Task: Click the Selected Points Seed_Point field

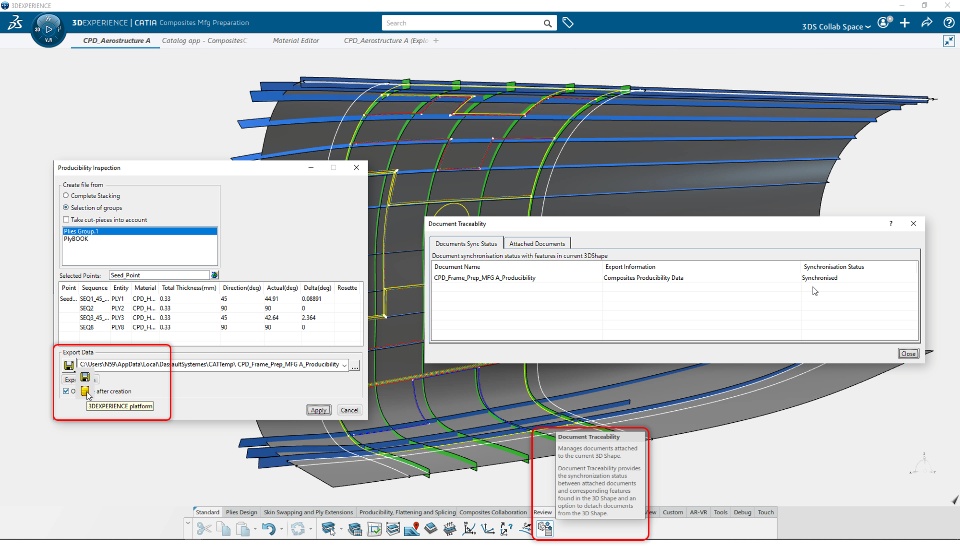Action: (159, 275)
